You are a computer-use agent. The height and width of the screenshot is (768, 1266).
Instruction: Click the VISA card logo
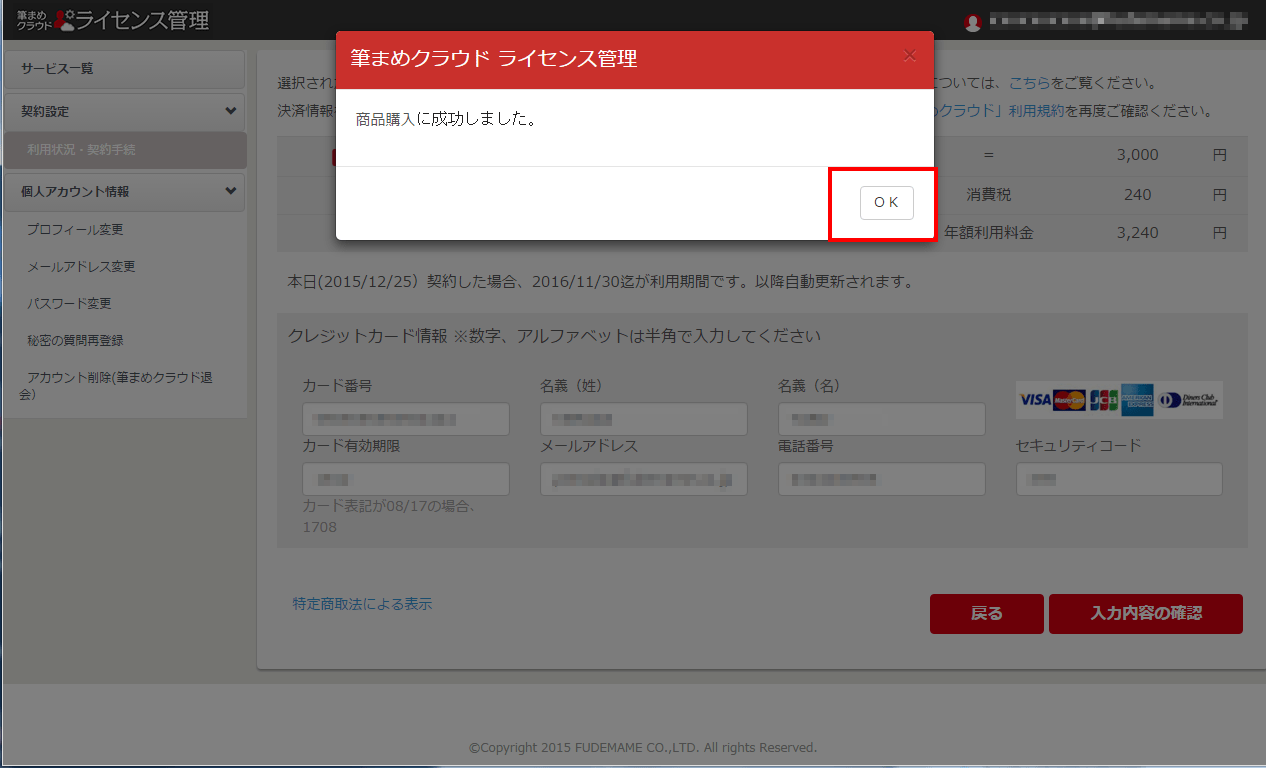tap(1035, 400)
